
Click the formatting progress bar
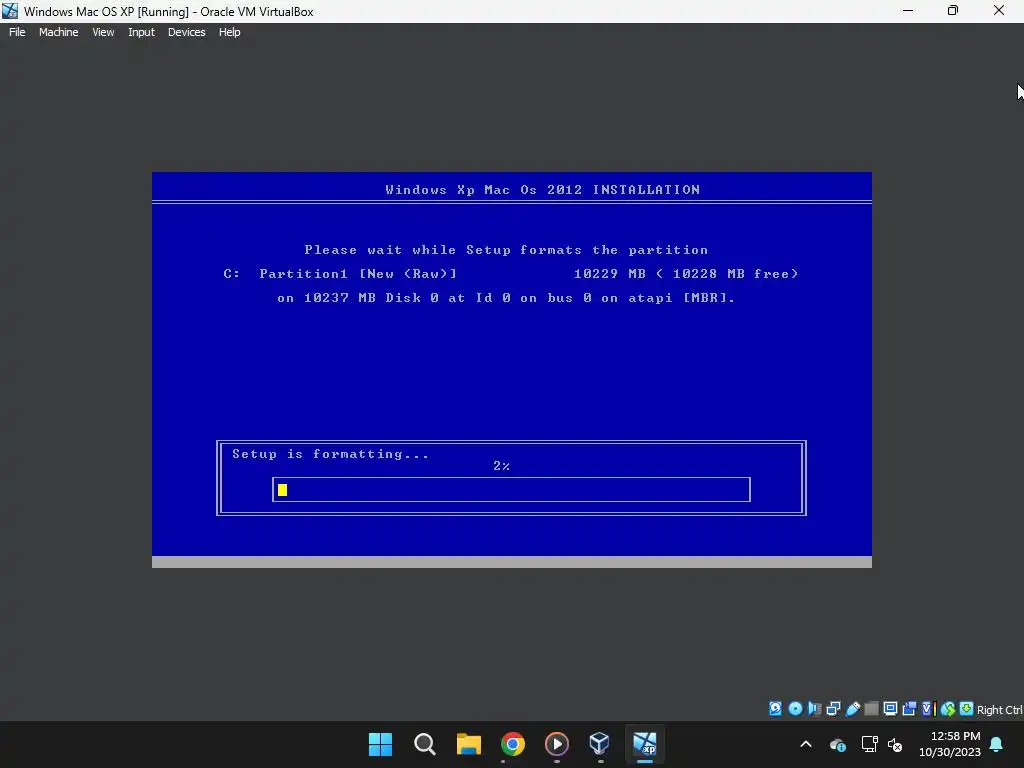click(511, 490)
